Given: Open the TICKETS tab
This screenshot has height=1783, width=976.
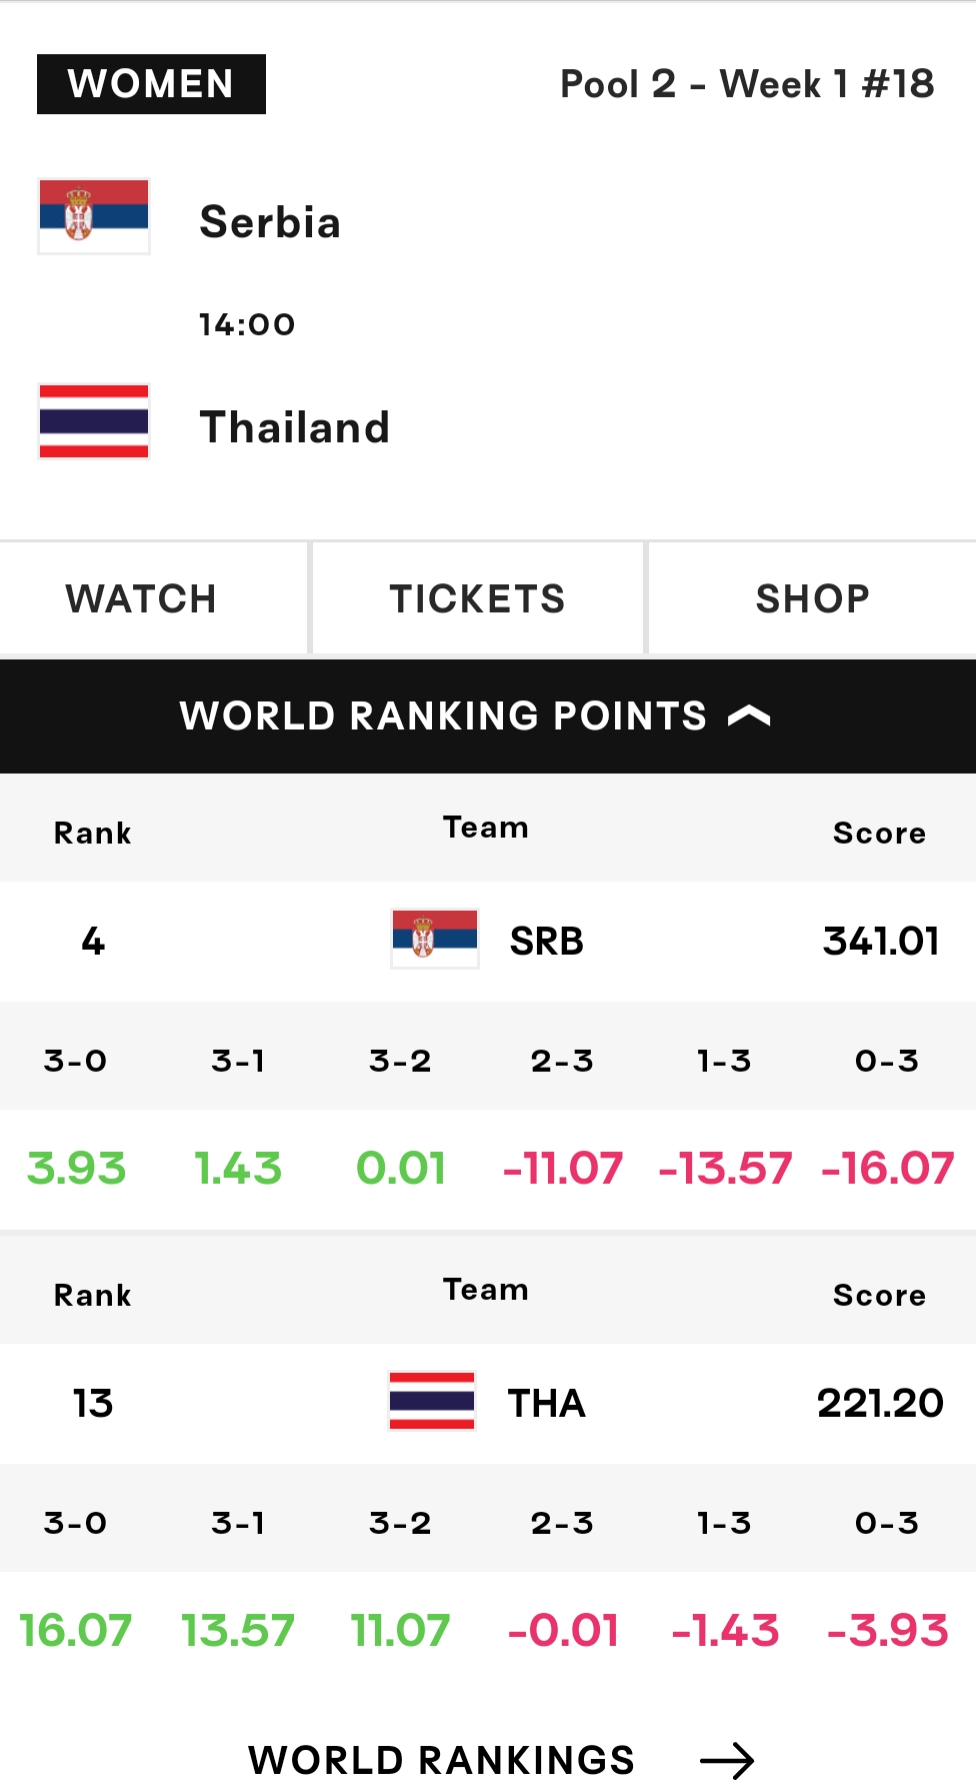Looking at the screenshot, I should (x=478, y=598).
